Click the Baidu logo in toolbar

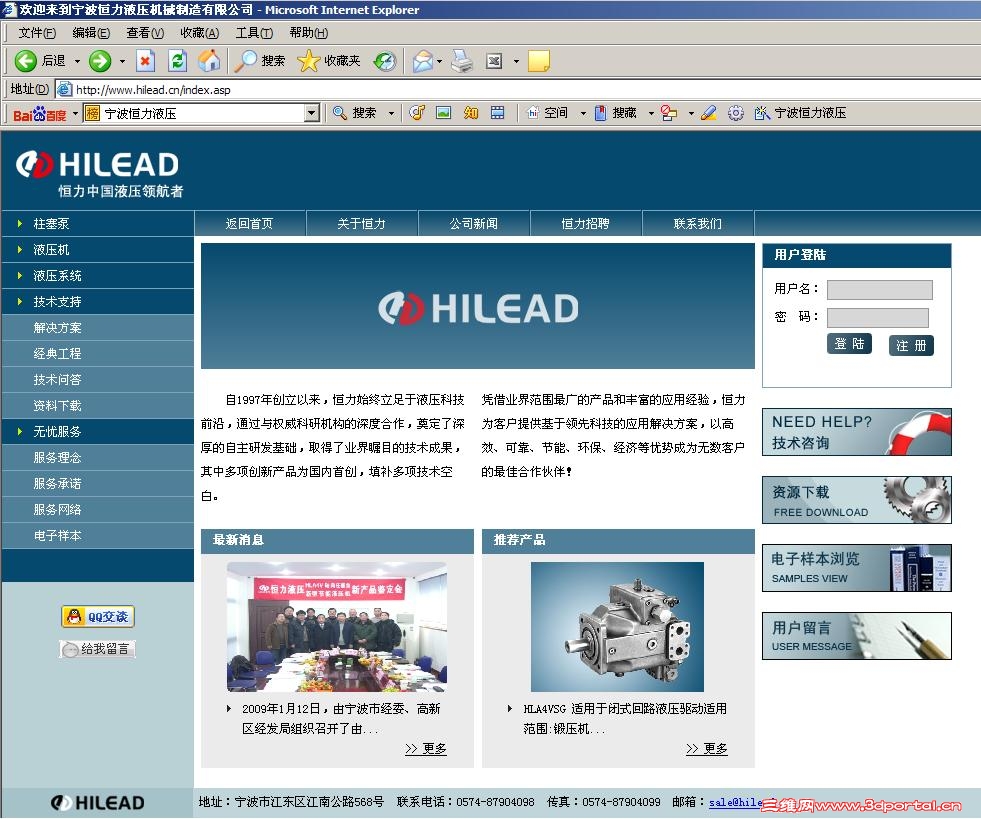pos(39,113)
